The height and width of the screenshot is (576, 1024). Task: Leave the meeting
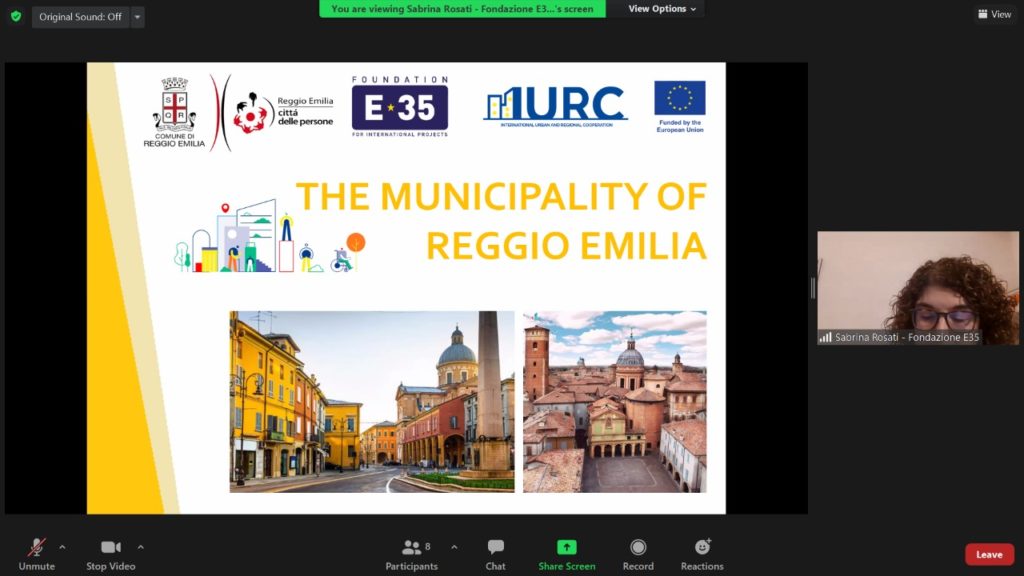click(988, 554)
